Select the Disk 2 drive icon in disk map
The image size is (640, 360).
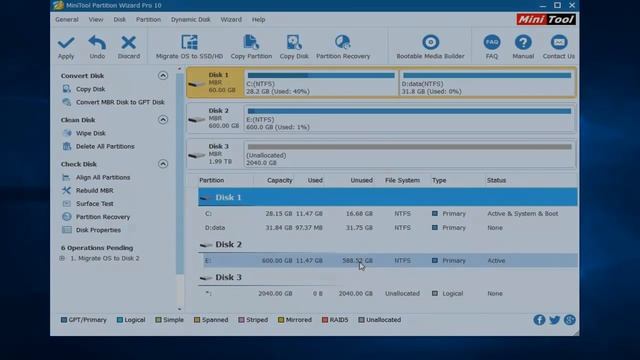click(196, 119)
